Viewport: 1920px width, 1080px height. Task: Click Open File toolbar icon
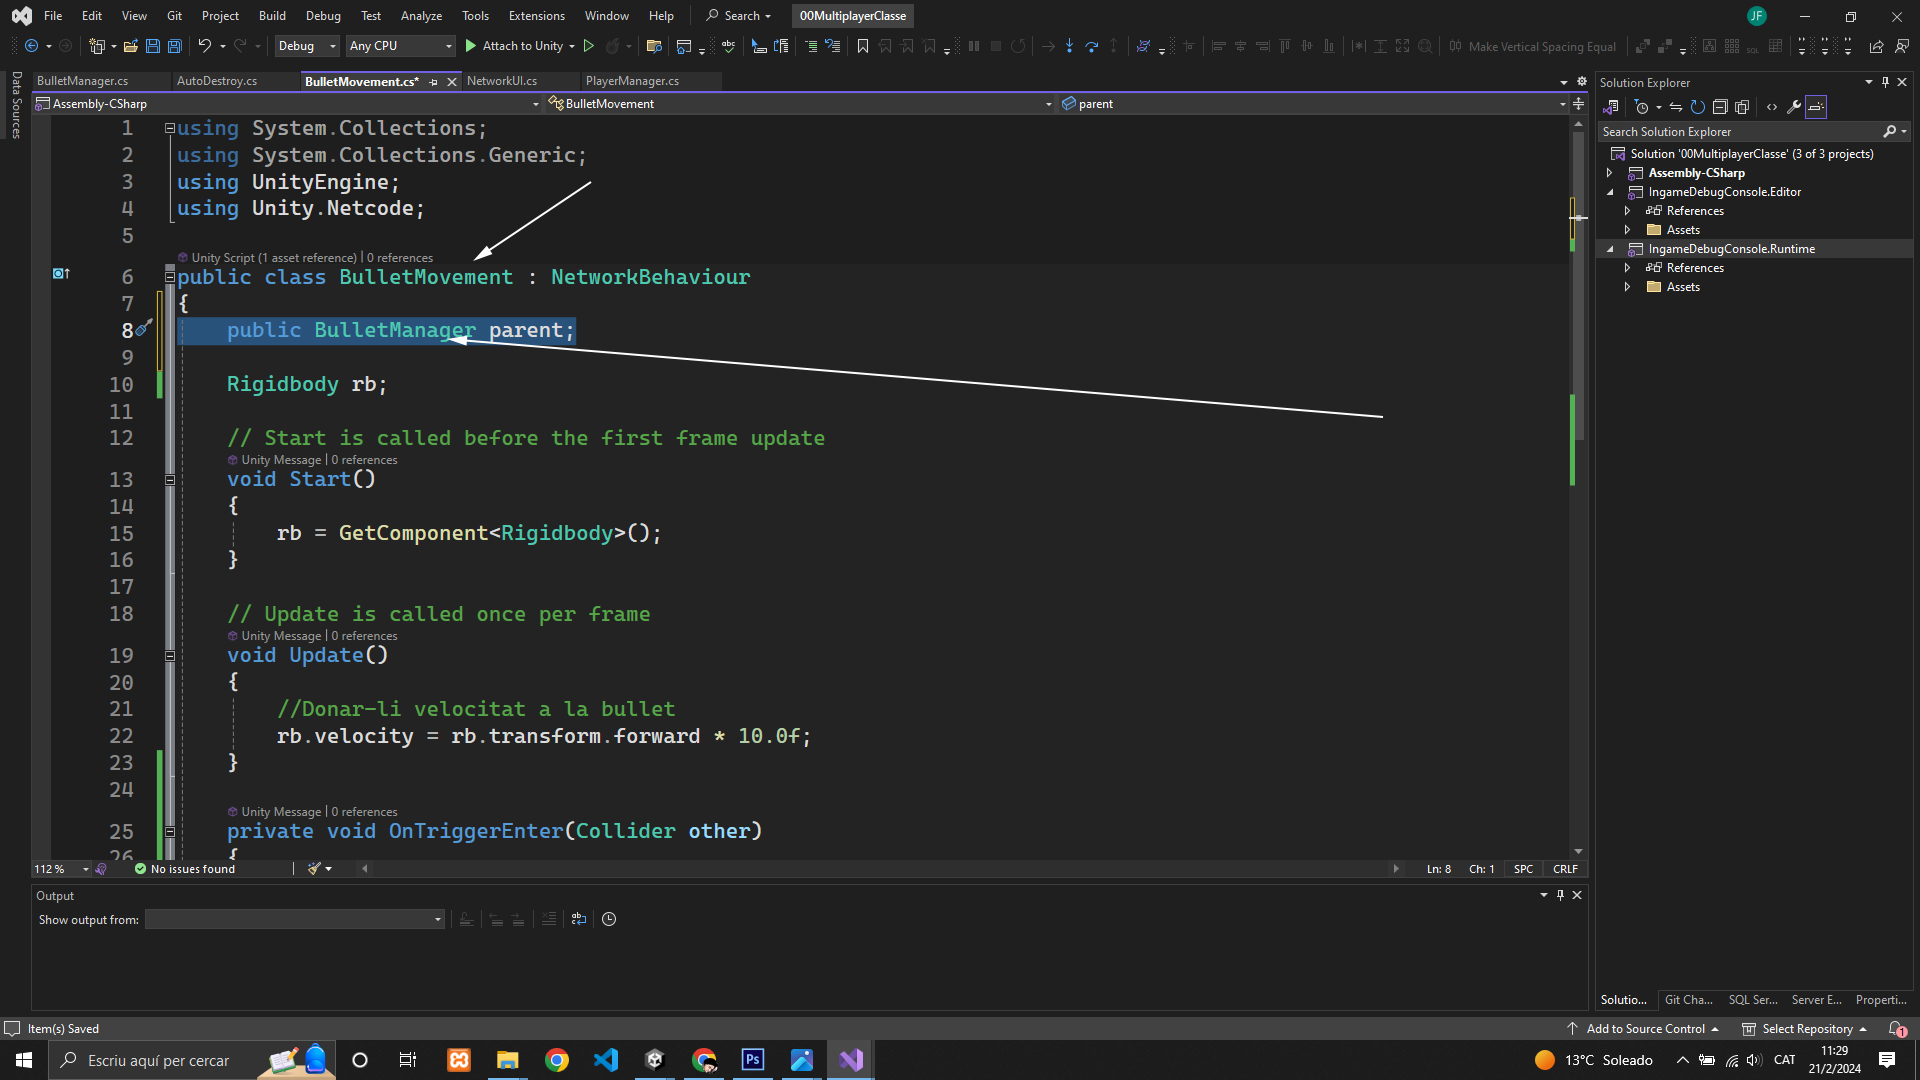[130, 46]
